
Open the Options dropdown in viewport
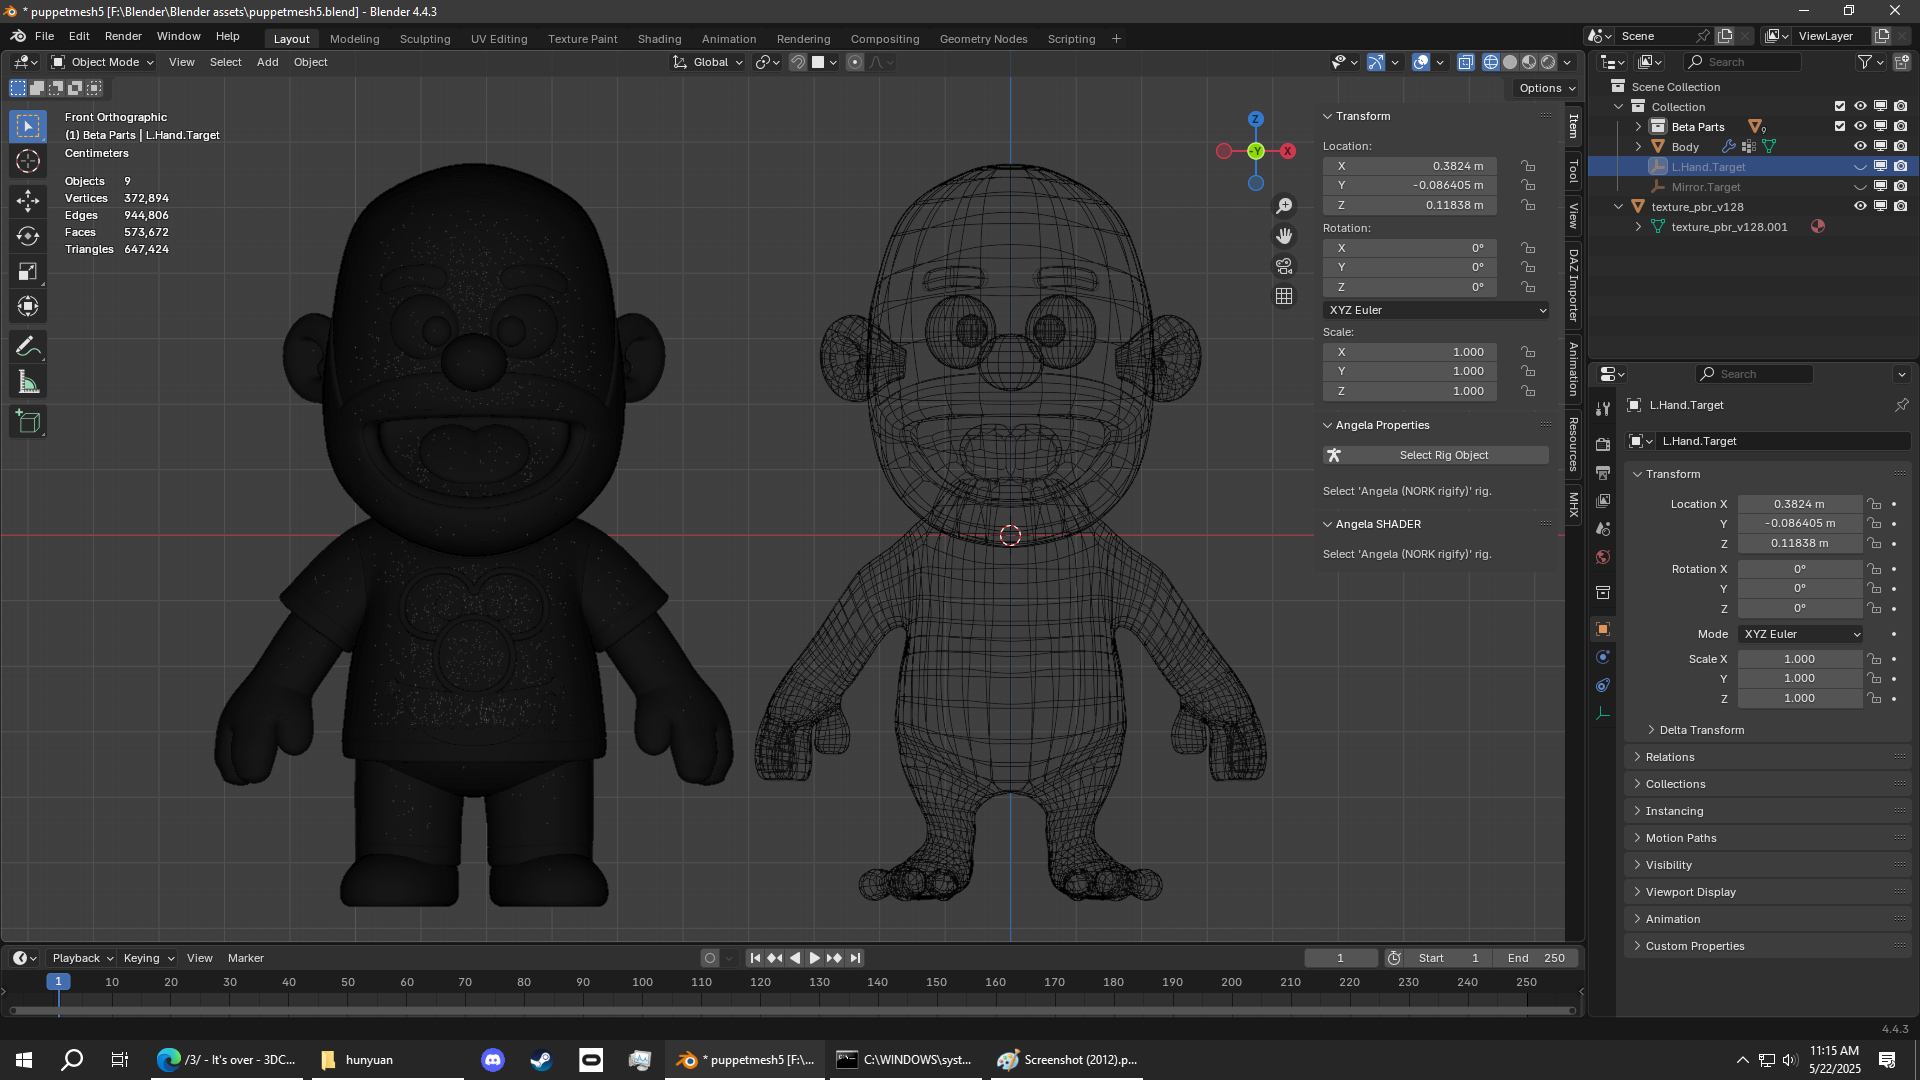tap(1546, 88)
